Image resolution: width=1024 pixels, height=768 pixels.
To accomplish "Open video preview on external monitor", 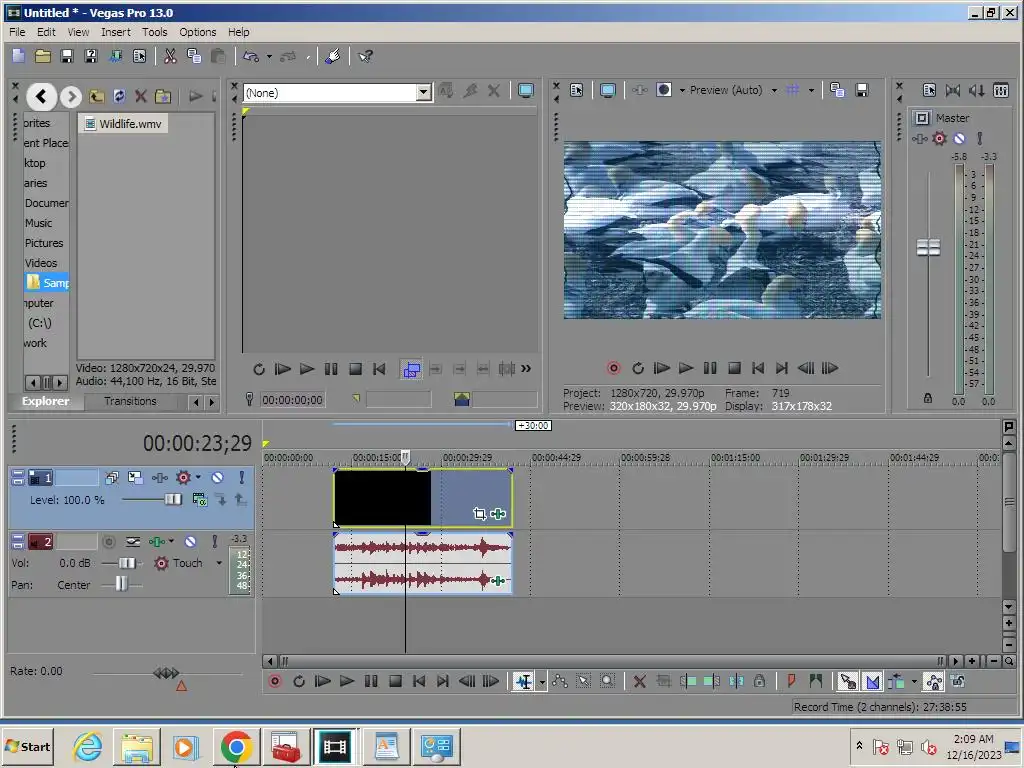I will 607,90.
